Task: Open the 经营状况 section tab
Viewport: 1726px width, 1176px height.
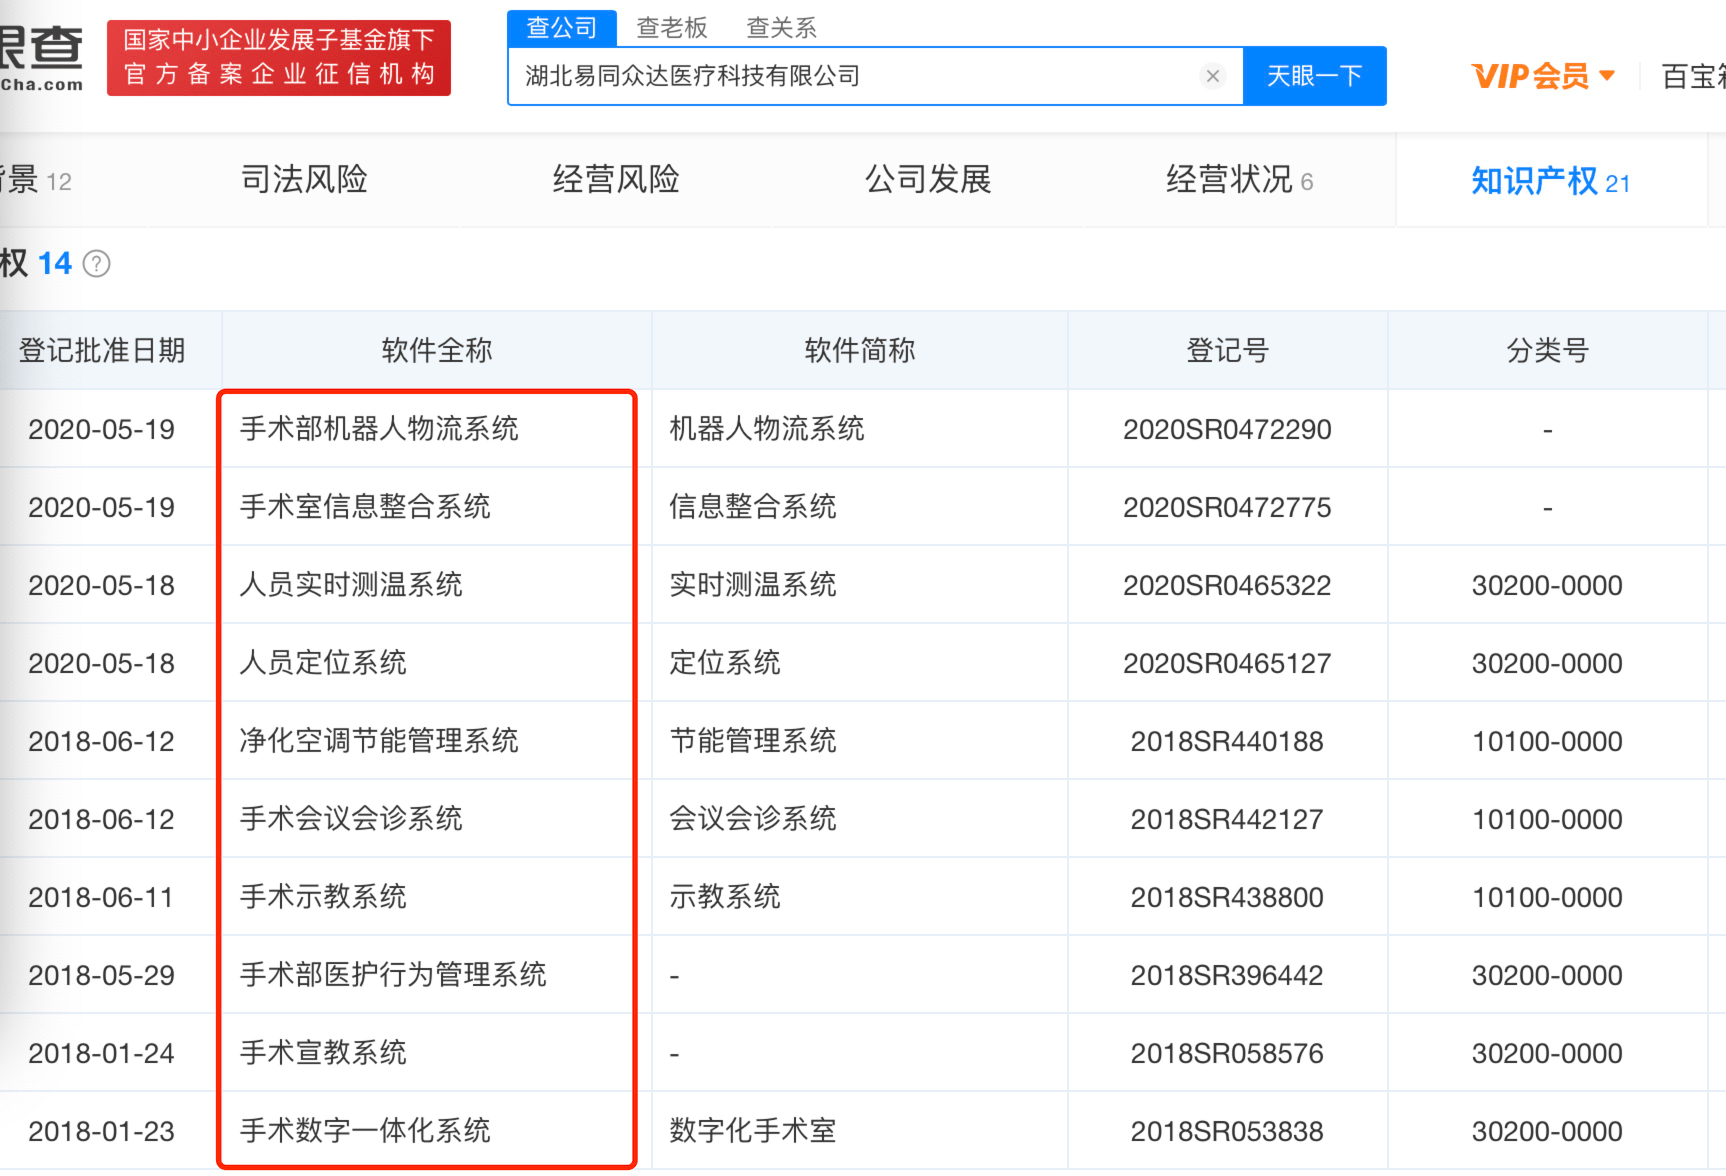Action: (x=1240, y=180)
